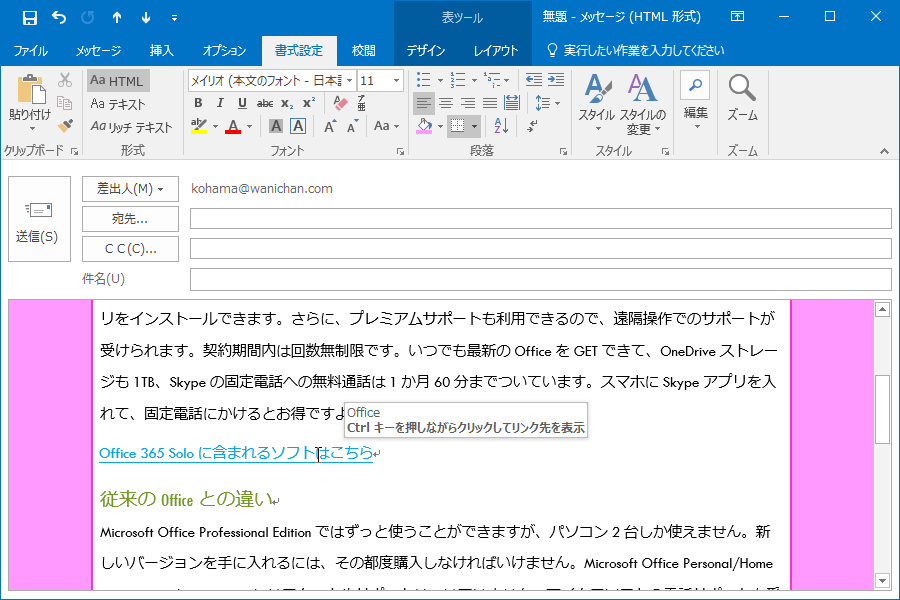Open line spacing options
Image resolution: width=900 pixels, height=600 pixels.
[x=547, y=103]
